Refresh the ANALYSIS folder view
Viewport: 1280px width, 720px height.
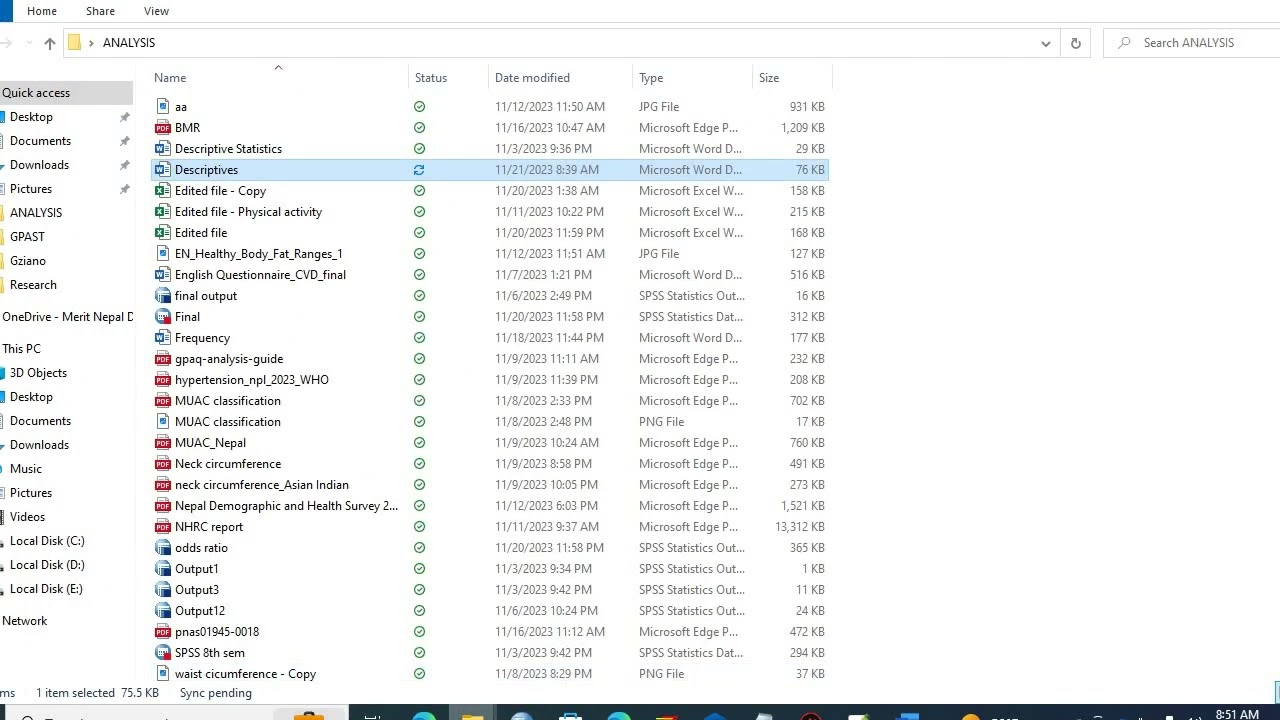[1075, 43]
